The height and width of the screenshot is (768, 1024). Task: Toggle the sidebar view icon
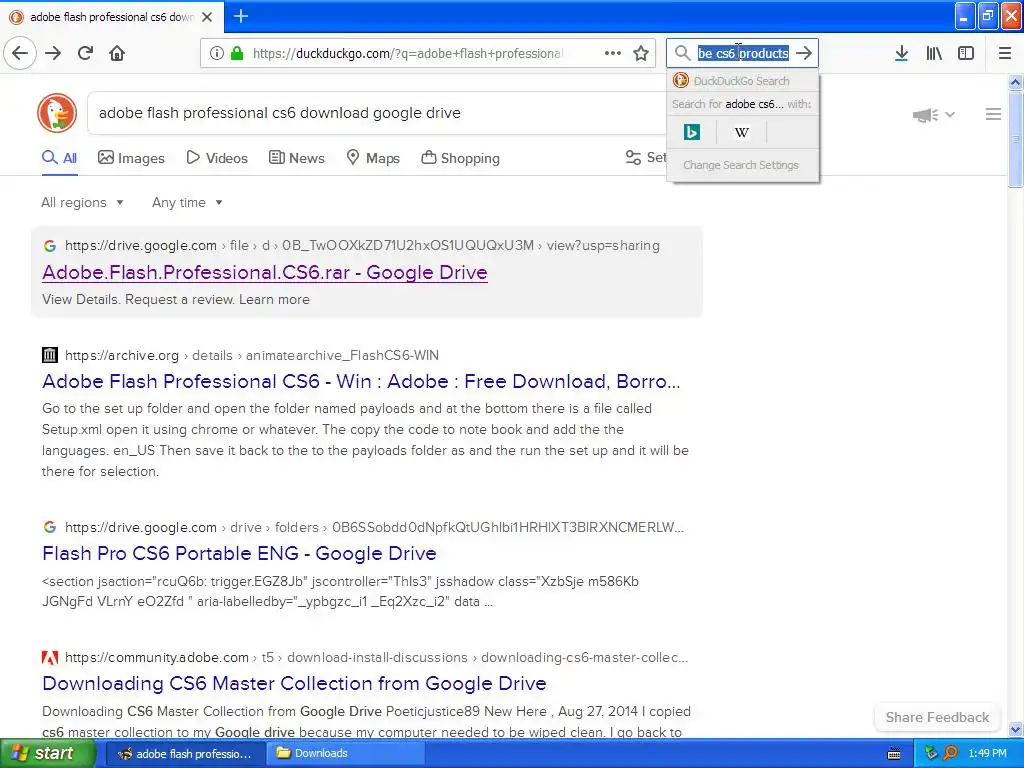coord(966,53)
